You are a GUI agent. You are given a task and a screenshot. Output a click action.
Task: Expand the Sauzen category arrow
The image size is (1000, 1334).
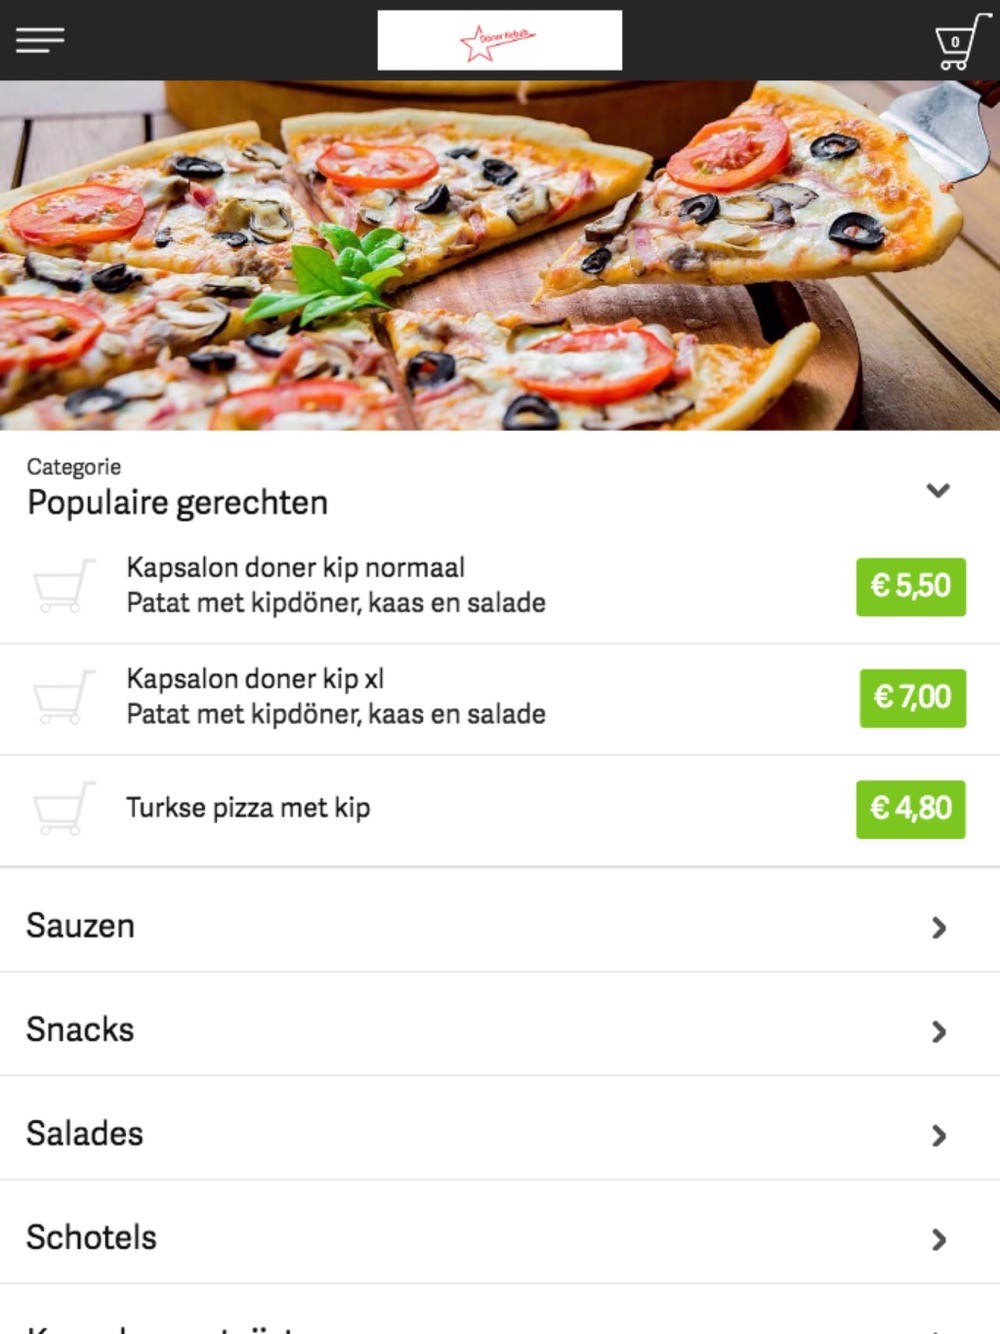tap(938, 928)
